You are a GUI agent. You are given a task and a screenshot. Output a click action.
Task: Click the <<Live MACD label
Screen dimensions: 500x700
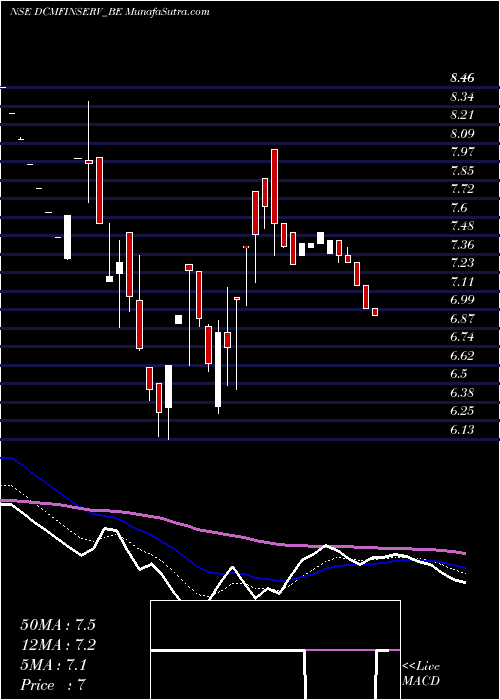(421, 674)
